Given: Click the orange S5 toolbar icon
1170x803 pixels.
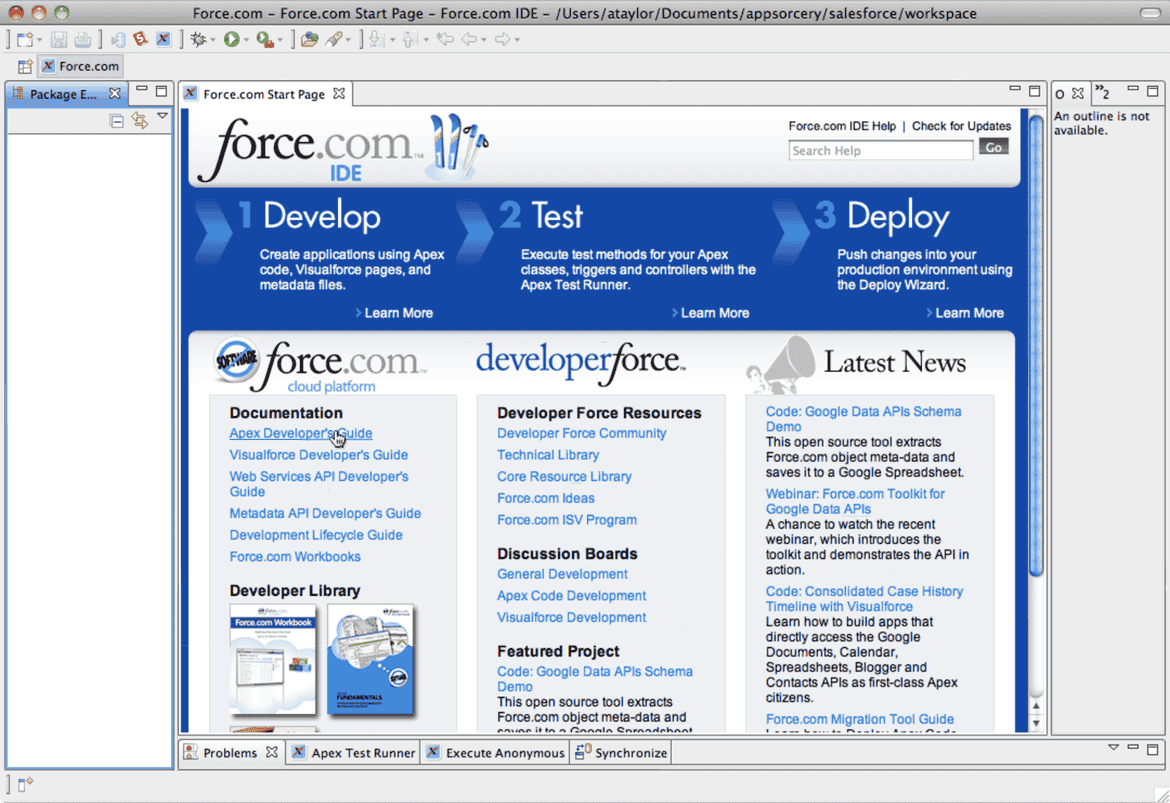Looking at the screenshot, I should tap(140, 39).
